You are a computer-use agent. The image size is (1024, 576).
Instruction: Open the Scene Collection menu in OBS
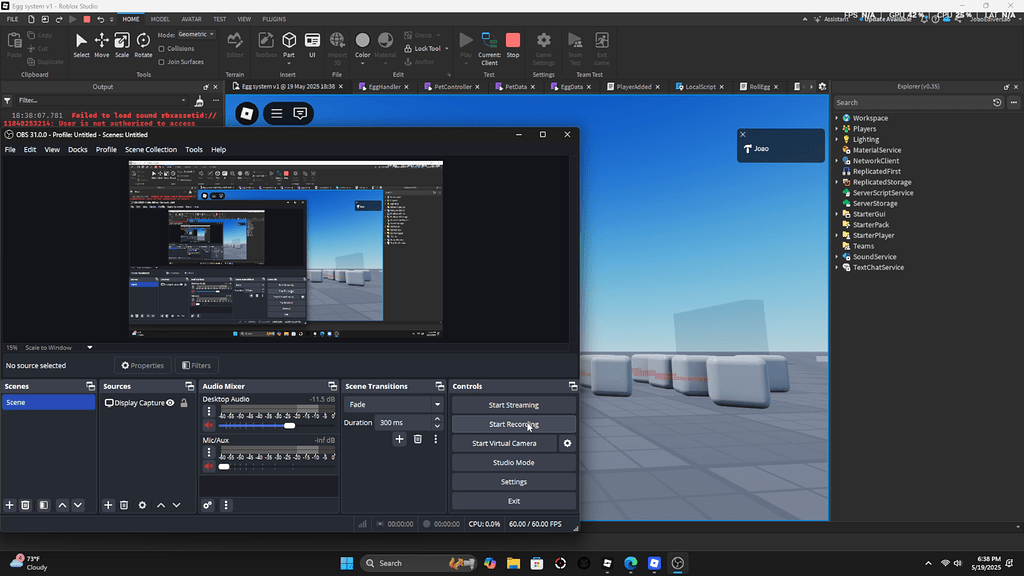pyautogui.click(x=150, y=149)
